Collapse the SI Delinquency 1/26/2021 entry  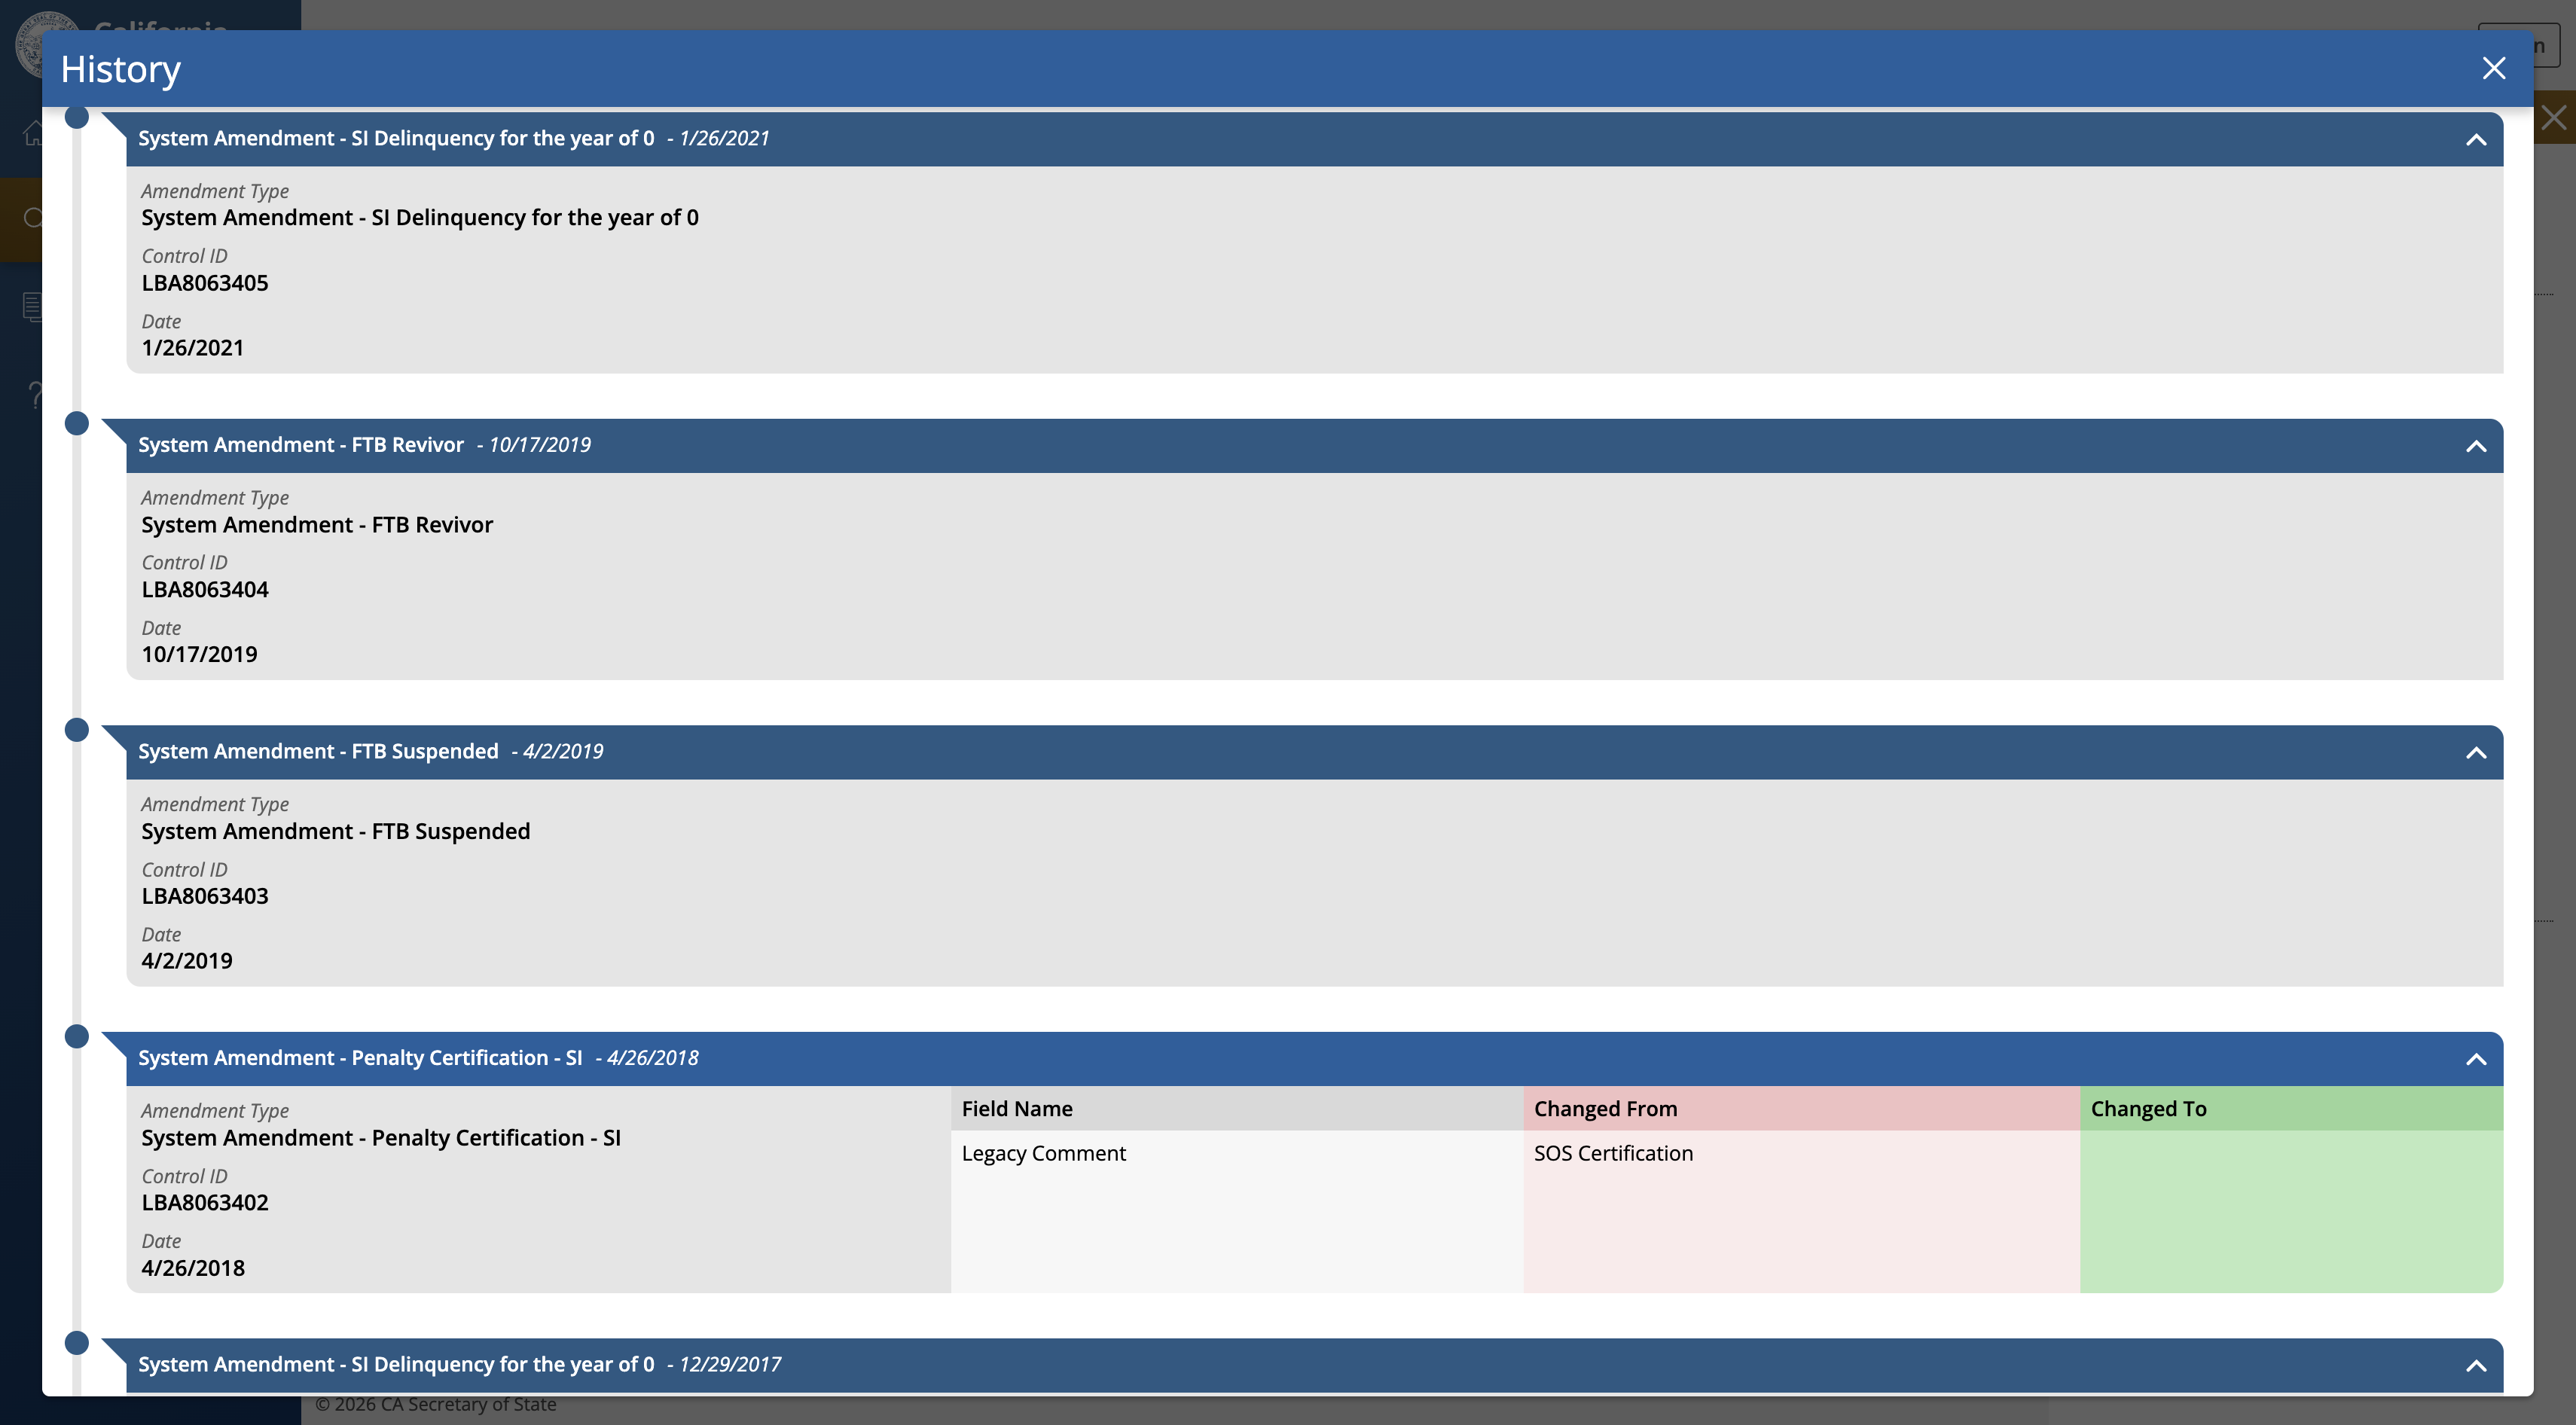pyautogui.click(x=2475, y=139)
